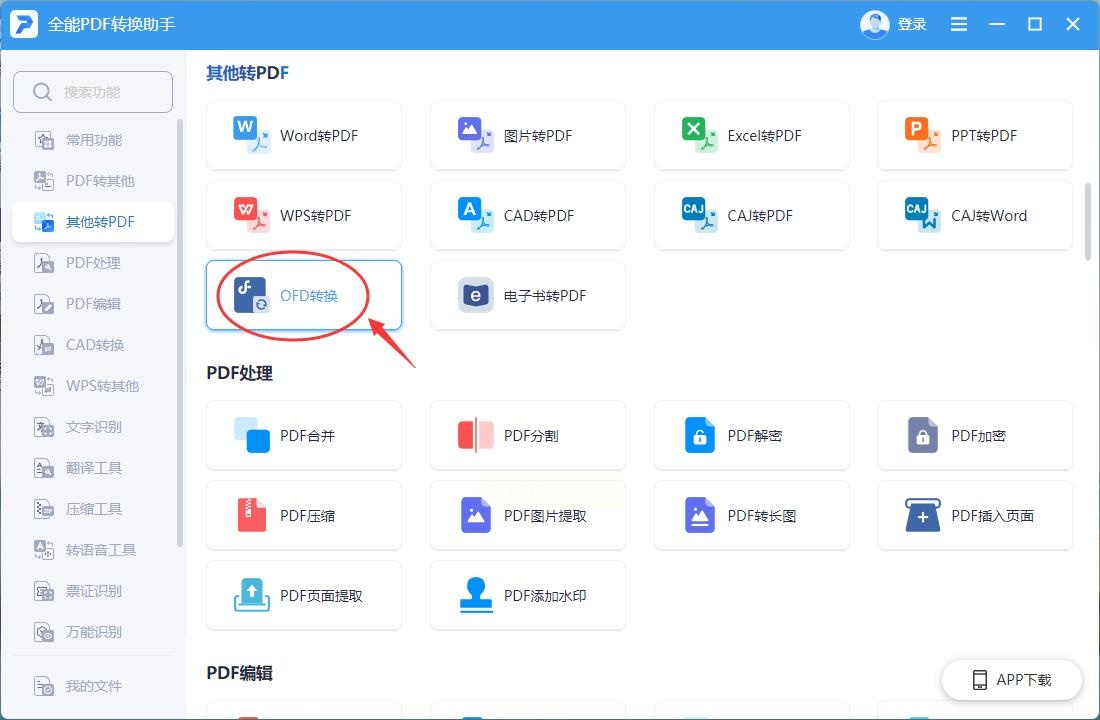
Task: Click the 电子书转PDF label text
Action: point(545,295)
